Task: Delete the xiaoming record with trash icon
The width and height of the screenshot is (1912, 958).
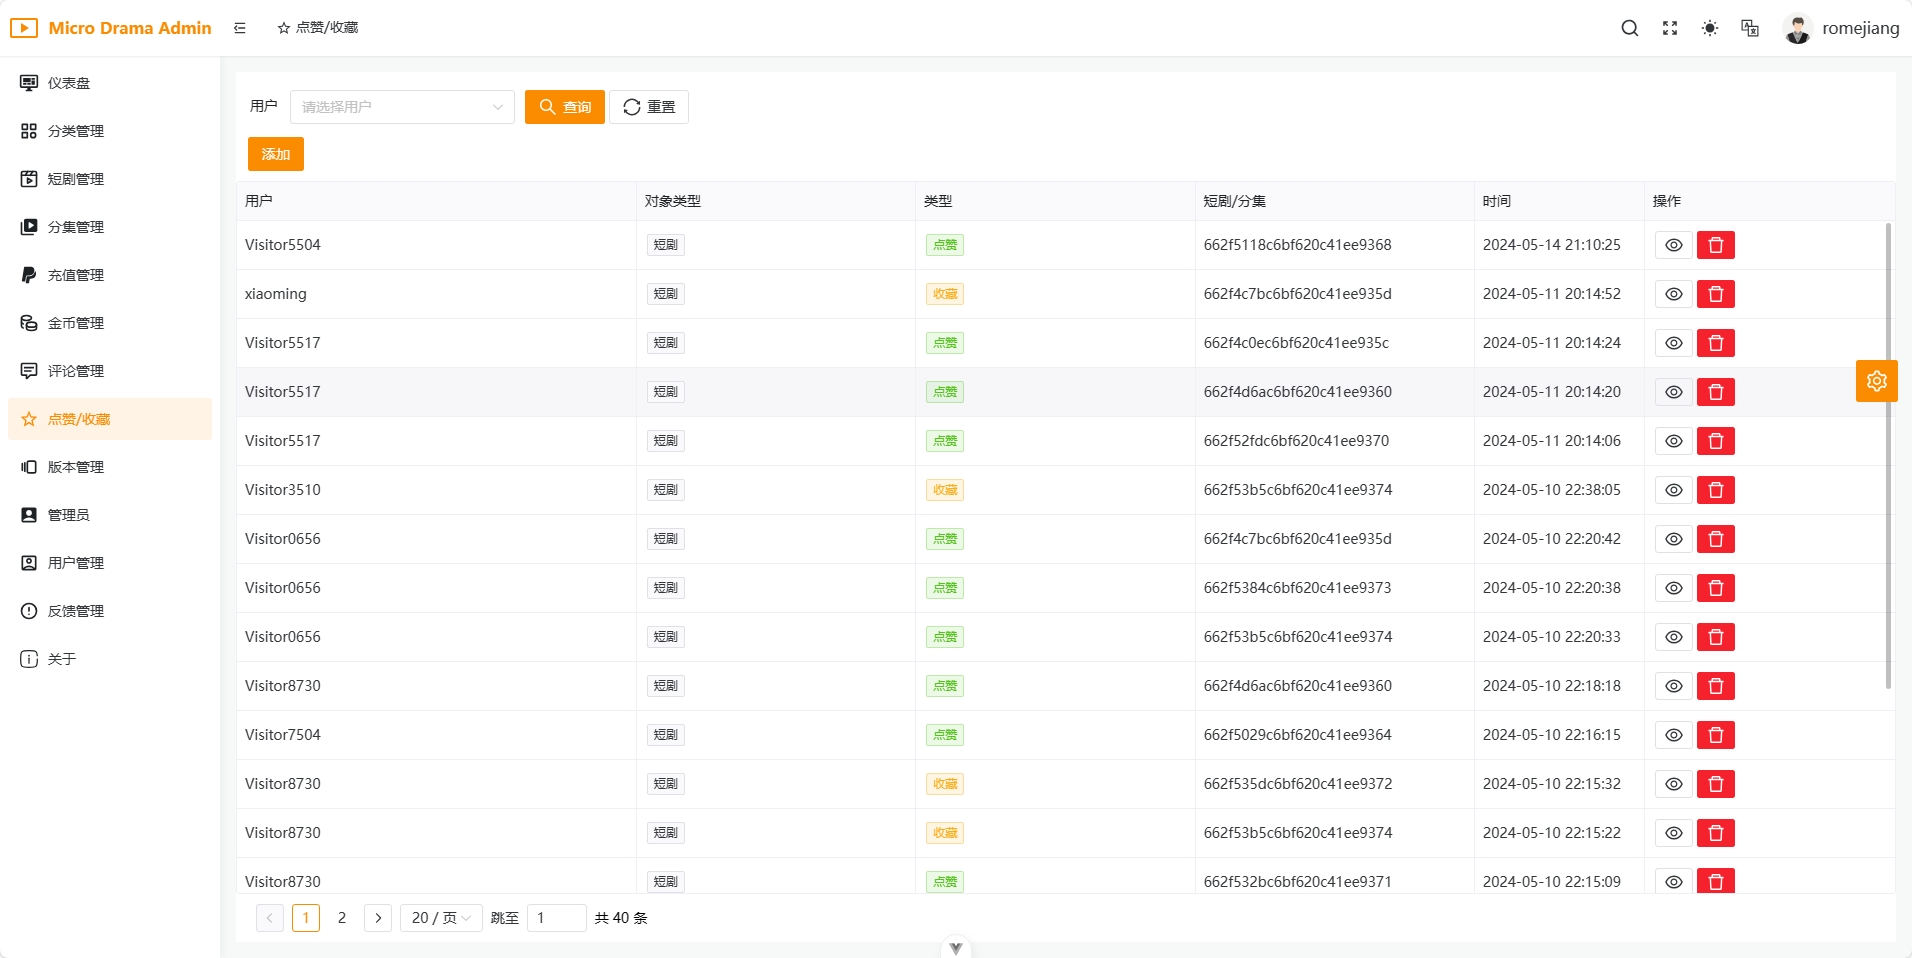Action: click(x=1716, y=294)
